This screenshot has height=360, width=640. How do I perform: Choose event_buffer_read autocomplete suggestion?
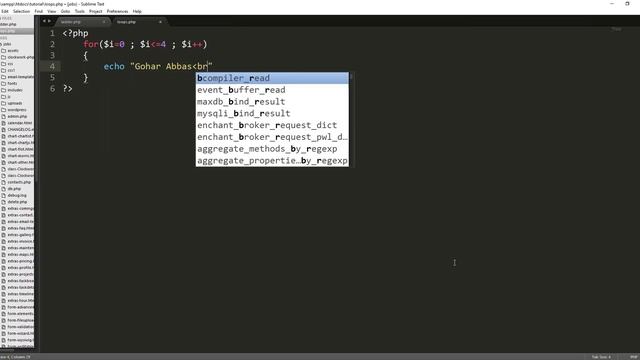tap(272, 90)
